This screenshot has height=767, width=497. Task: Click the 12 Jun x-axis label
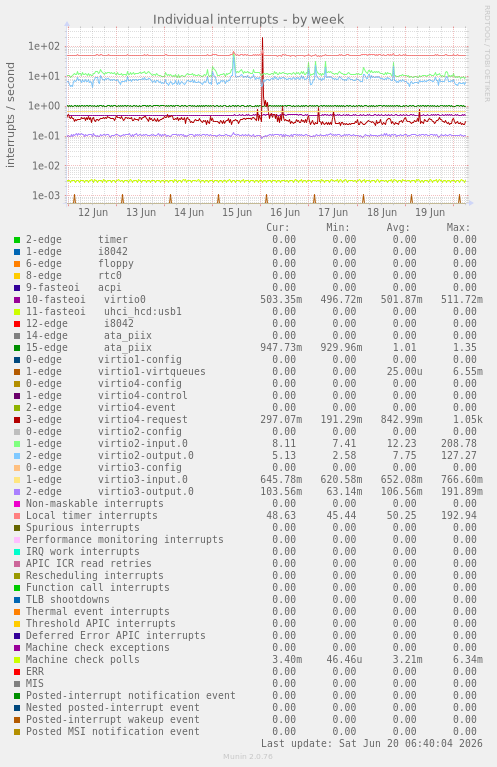tap(93, 212)
